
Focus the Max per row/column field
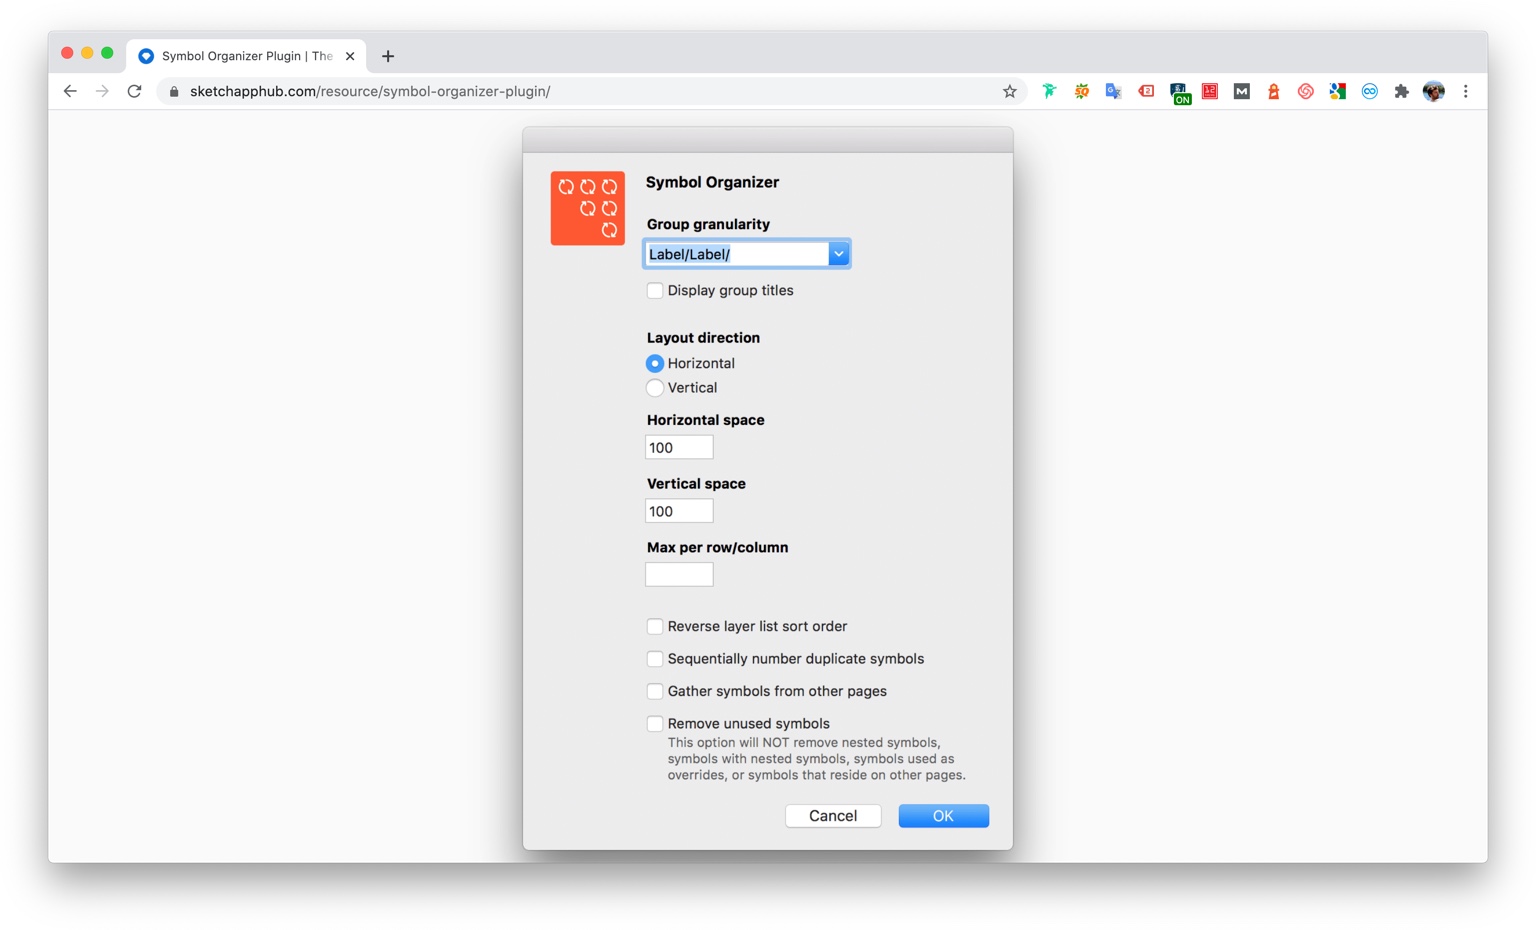point(679,574)
